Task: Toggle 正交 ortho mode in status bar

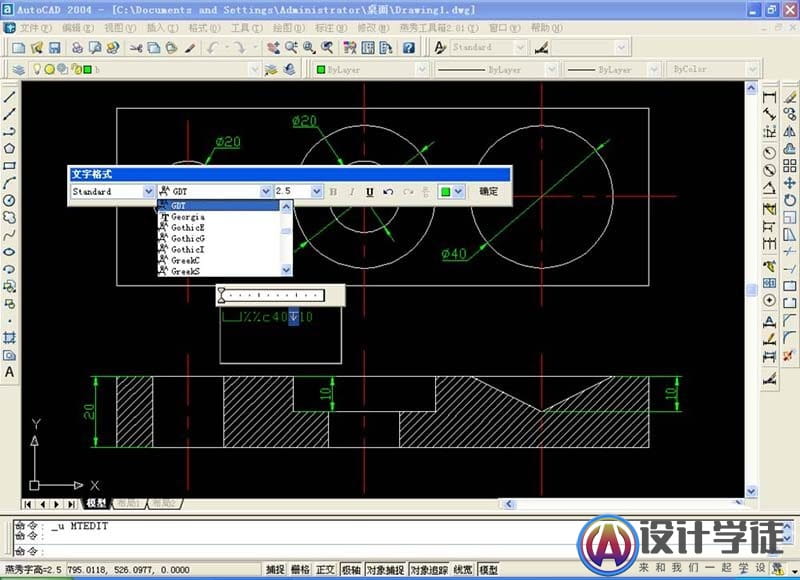Action: (325, 569)
